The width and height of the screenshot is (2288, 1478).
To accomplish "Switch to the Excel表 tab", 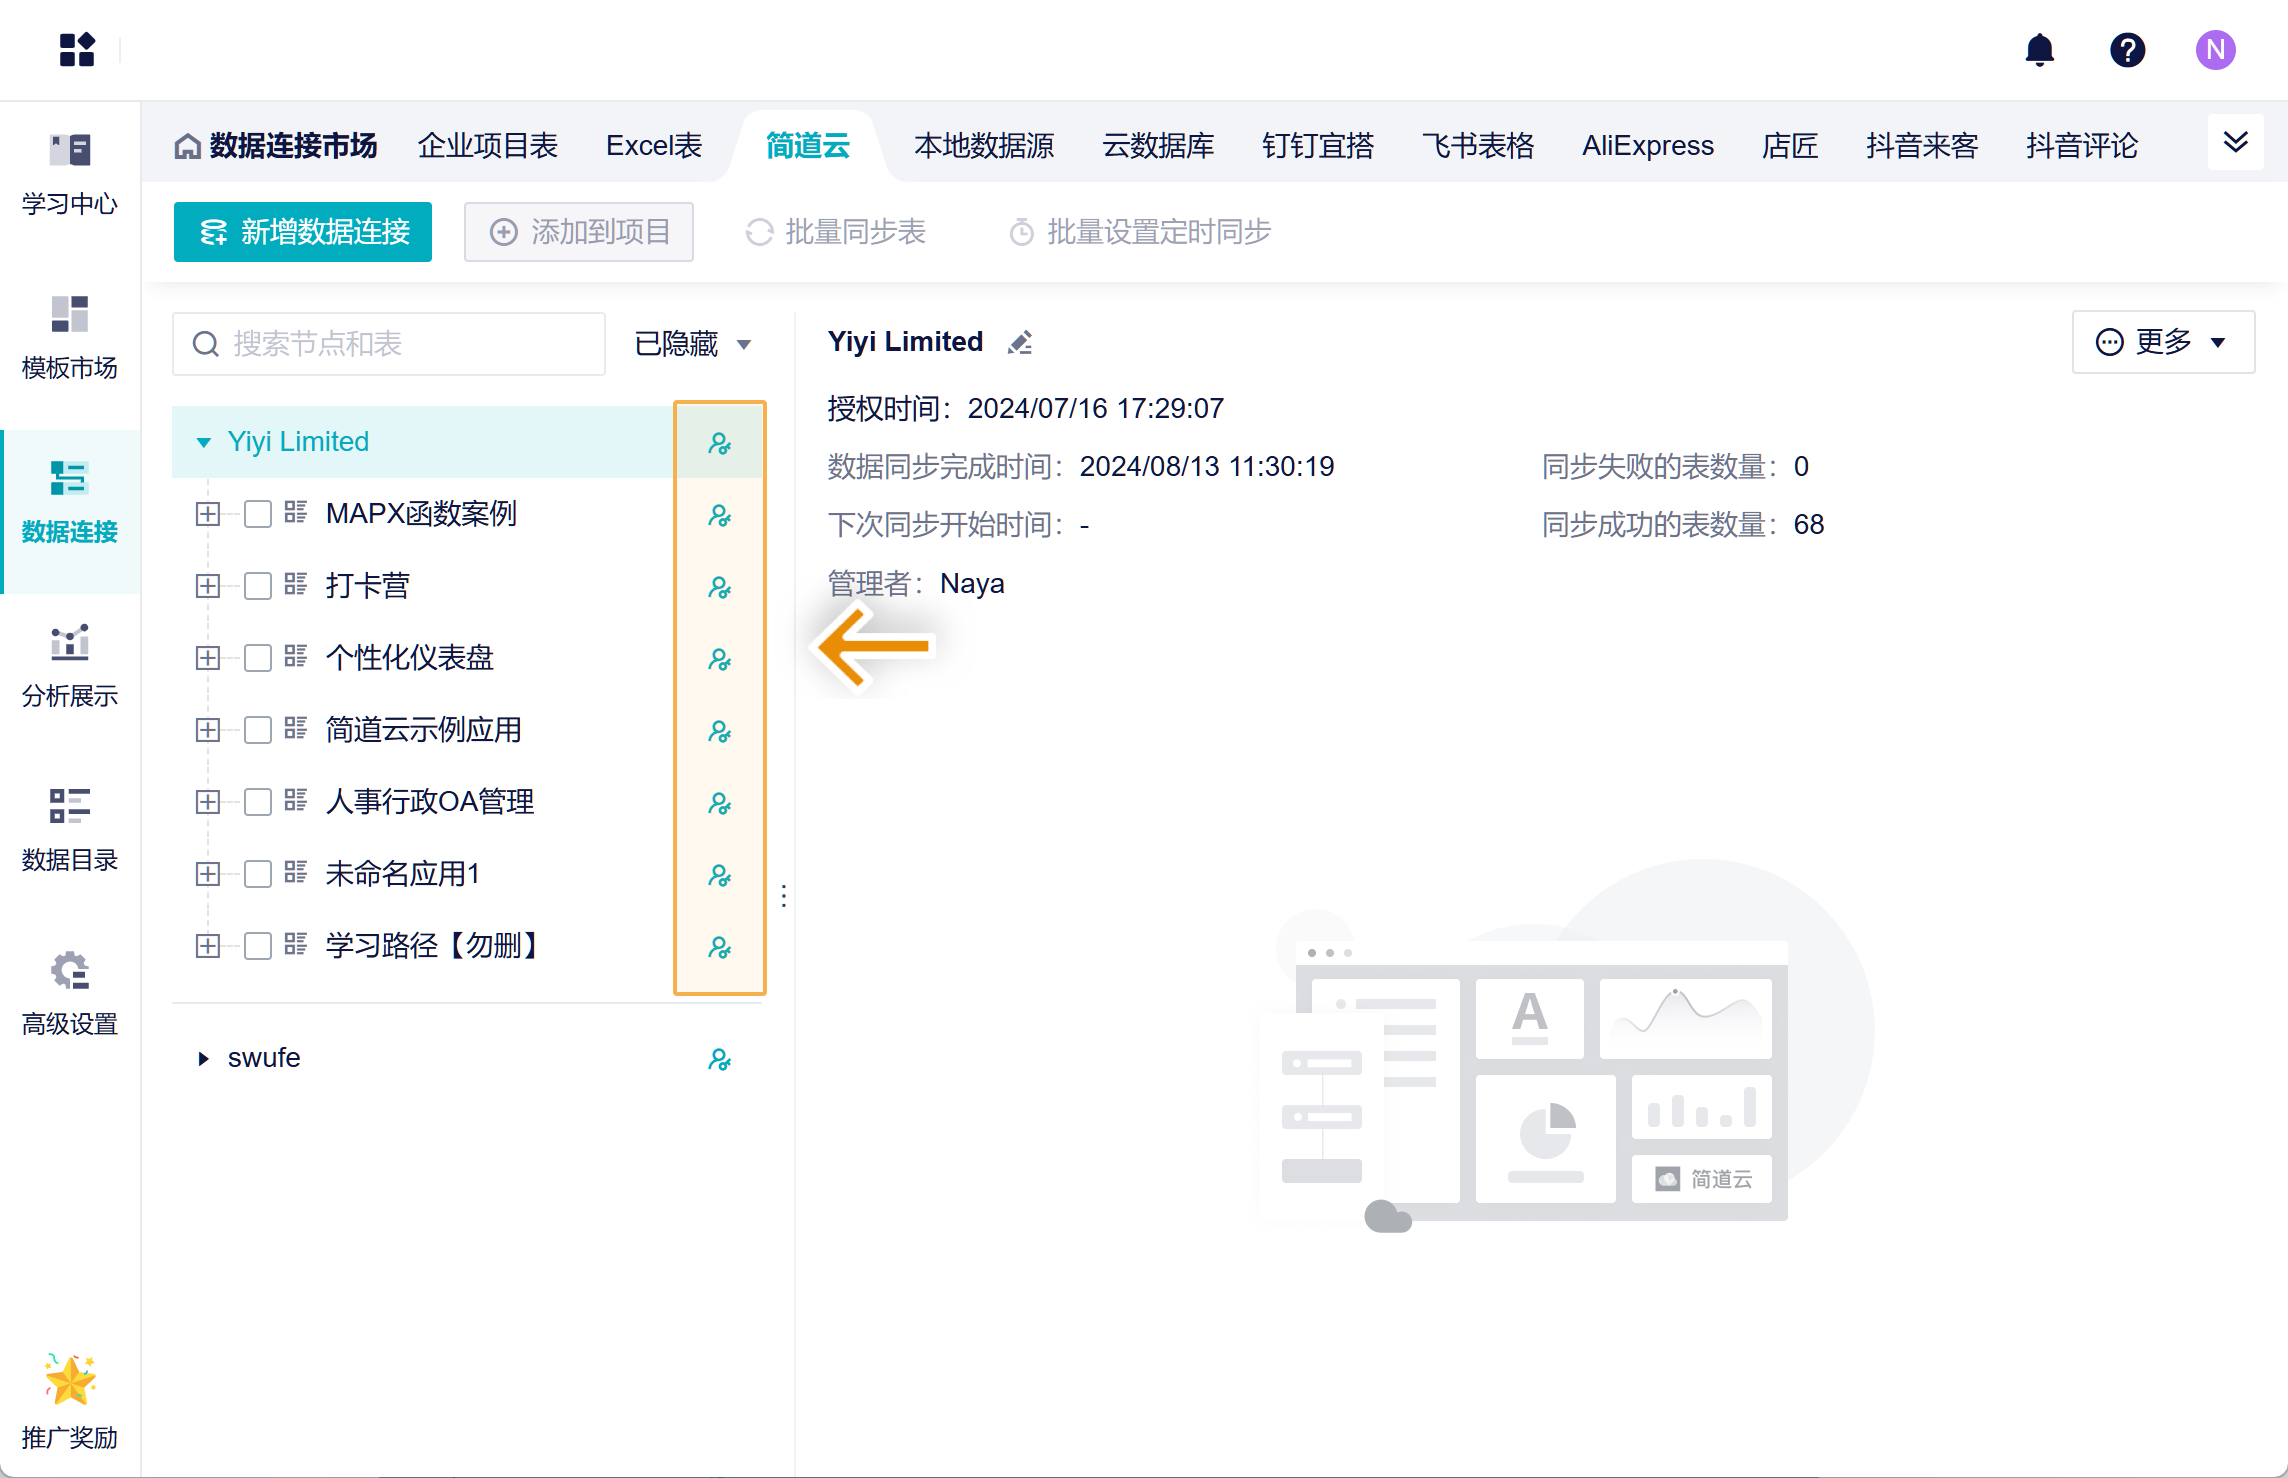I will point(654,146).
